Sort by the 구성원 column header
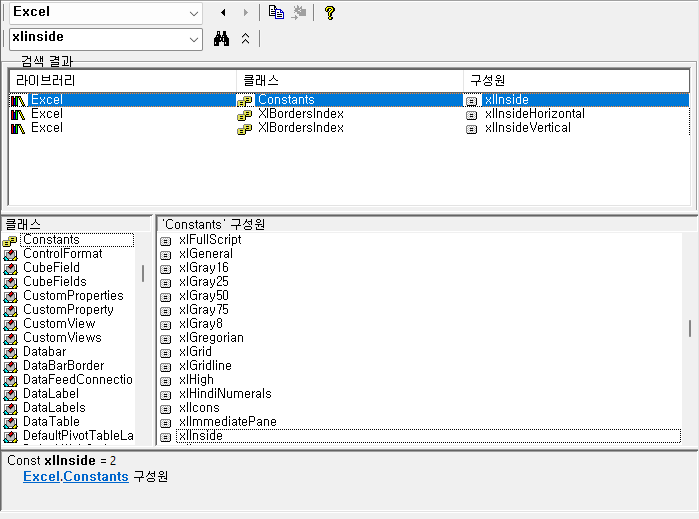 pos(576,81)
